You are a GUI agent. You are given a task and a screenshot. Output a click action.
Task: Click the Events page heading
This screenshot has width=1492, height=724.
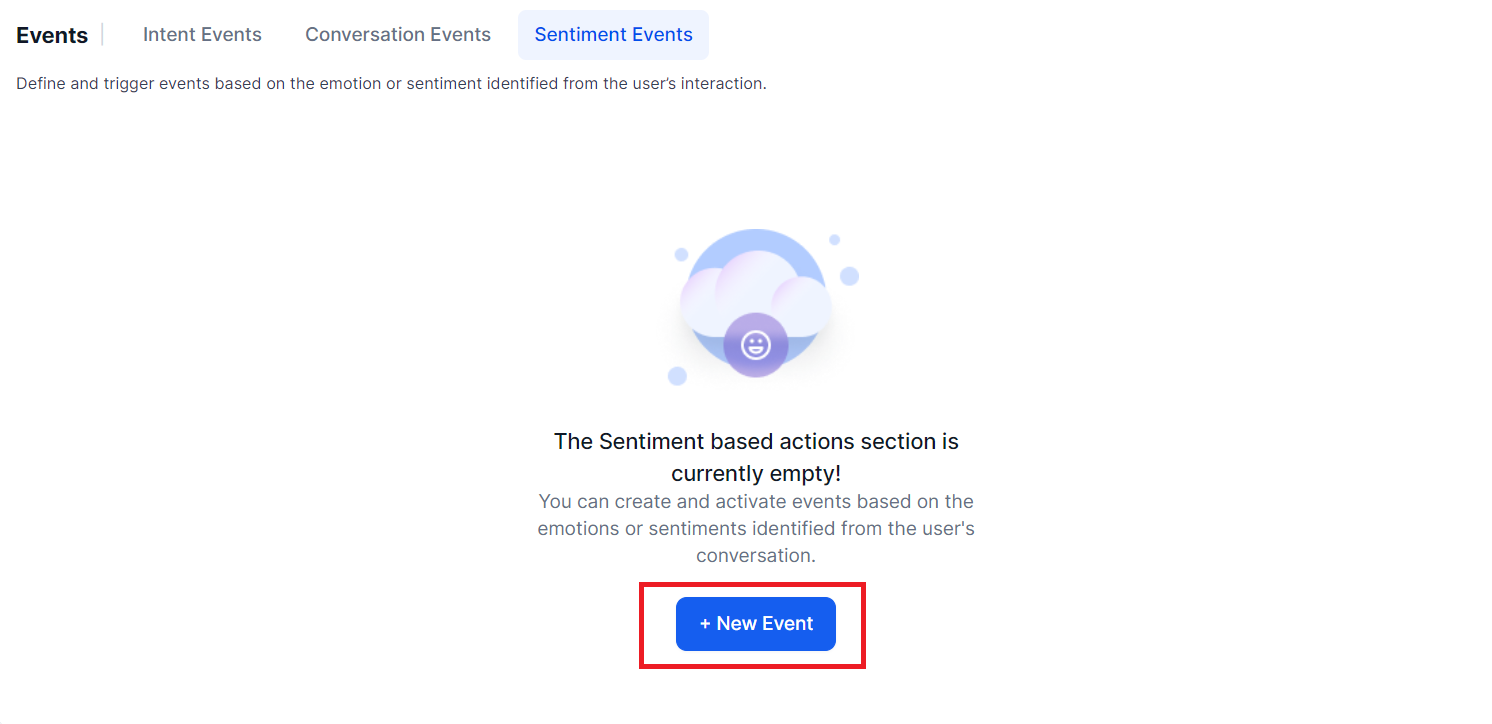tap(52, 35)
